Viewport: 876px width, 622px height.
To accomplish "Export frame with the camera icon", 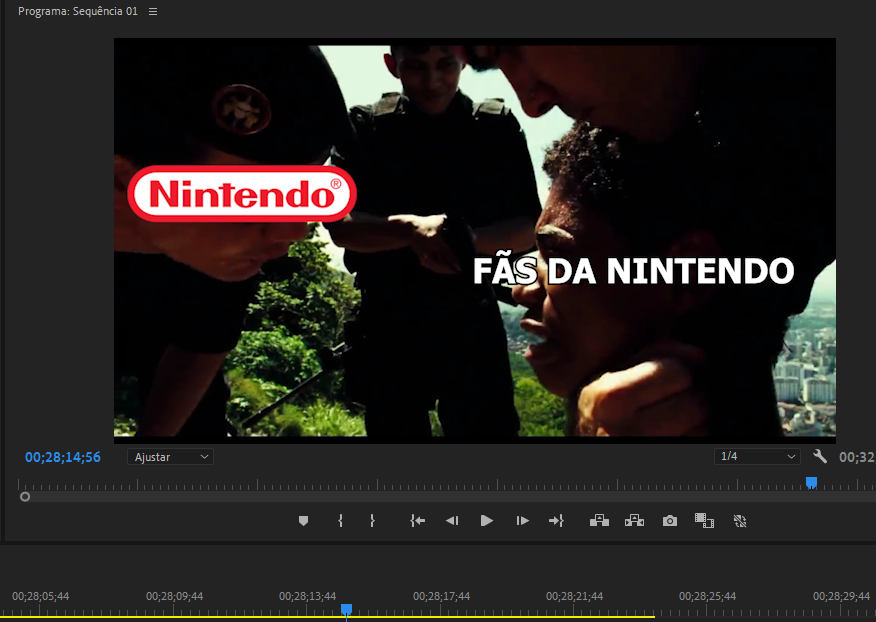I will point(670,521).
